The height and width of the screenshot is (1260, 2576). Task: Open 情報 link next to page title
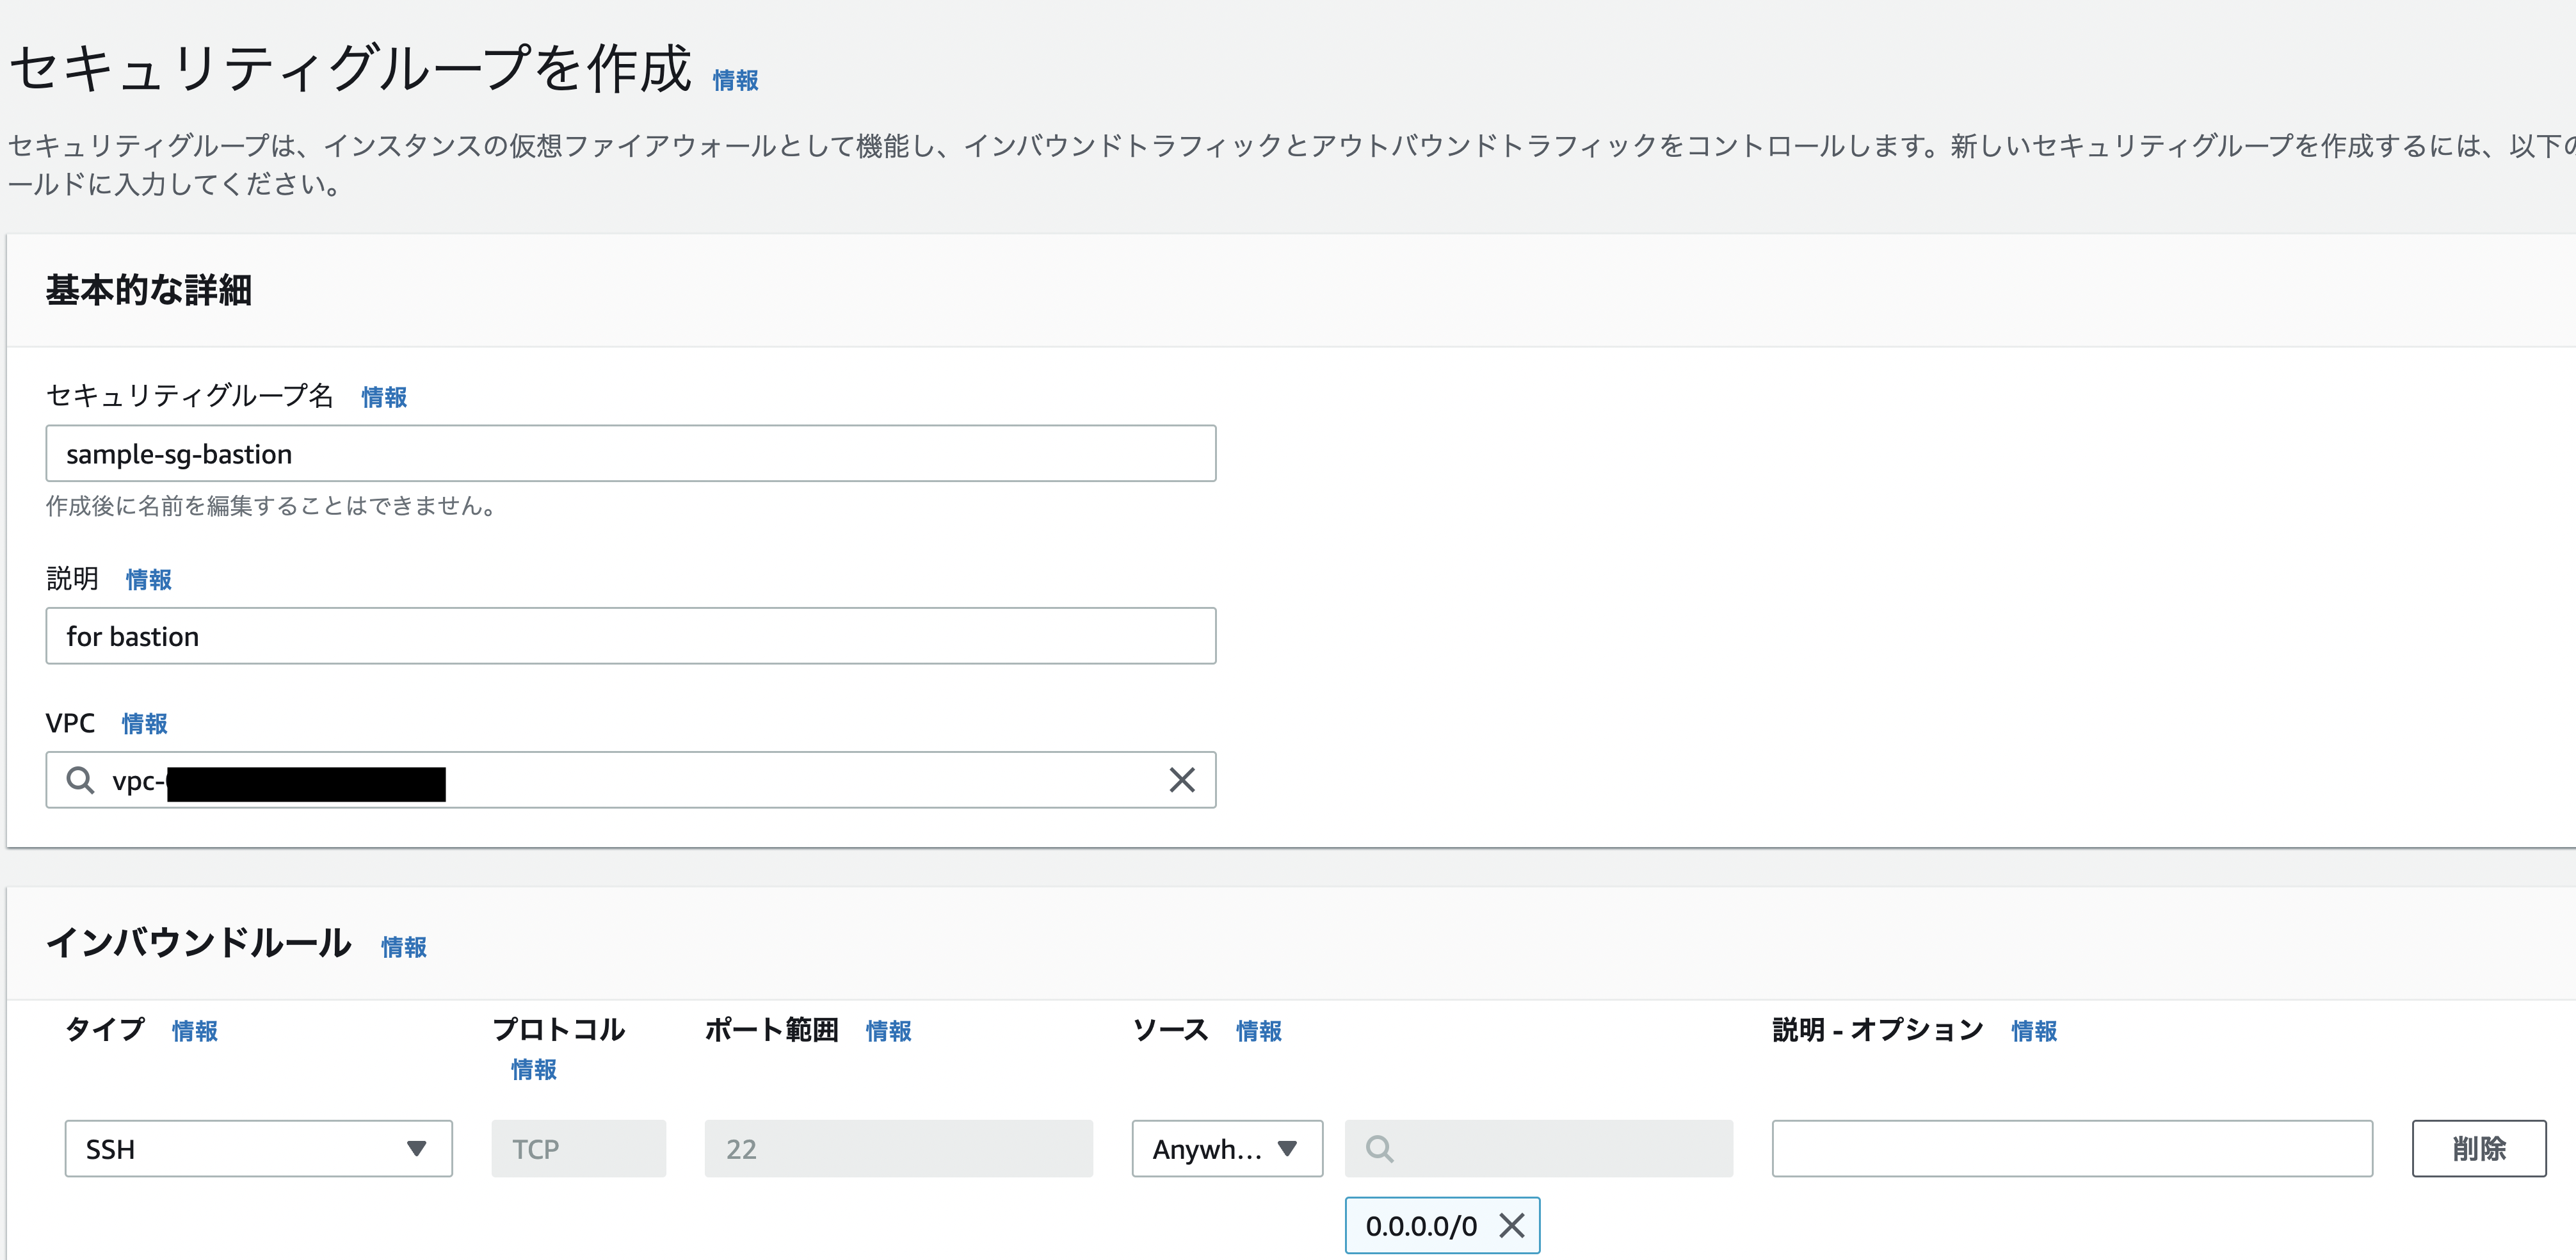[735, 81]
